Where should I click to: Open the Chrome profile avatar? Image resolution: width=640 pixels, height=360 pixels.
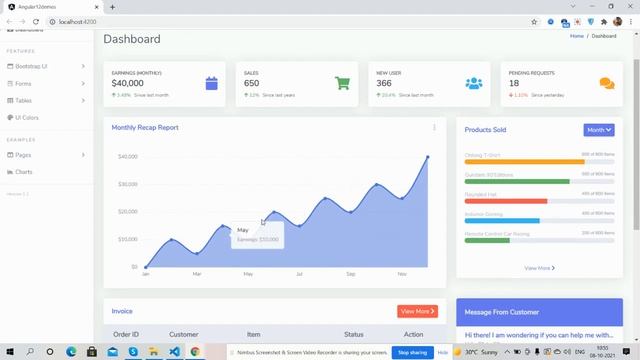pos(618,22)
